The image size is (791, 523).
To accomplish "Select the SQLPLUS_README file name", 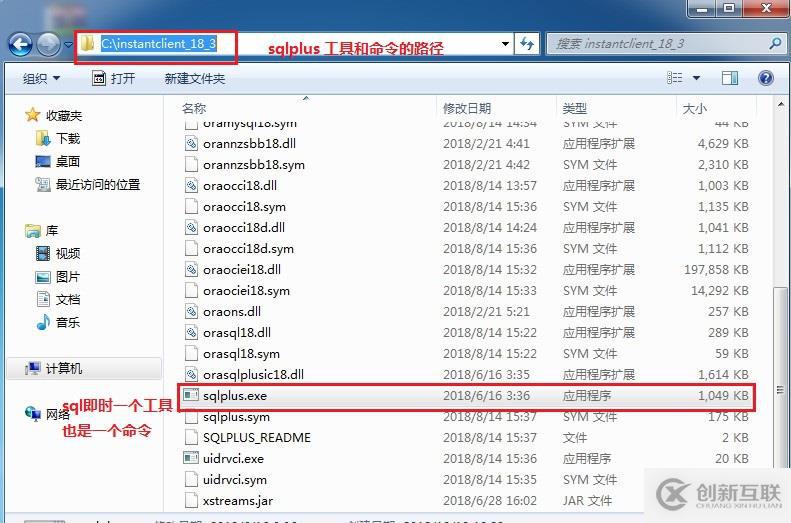I will [x=257, y=438].
